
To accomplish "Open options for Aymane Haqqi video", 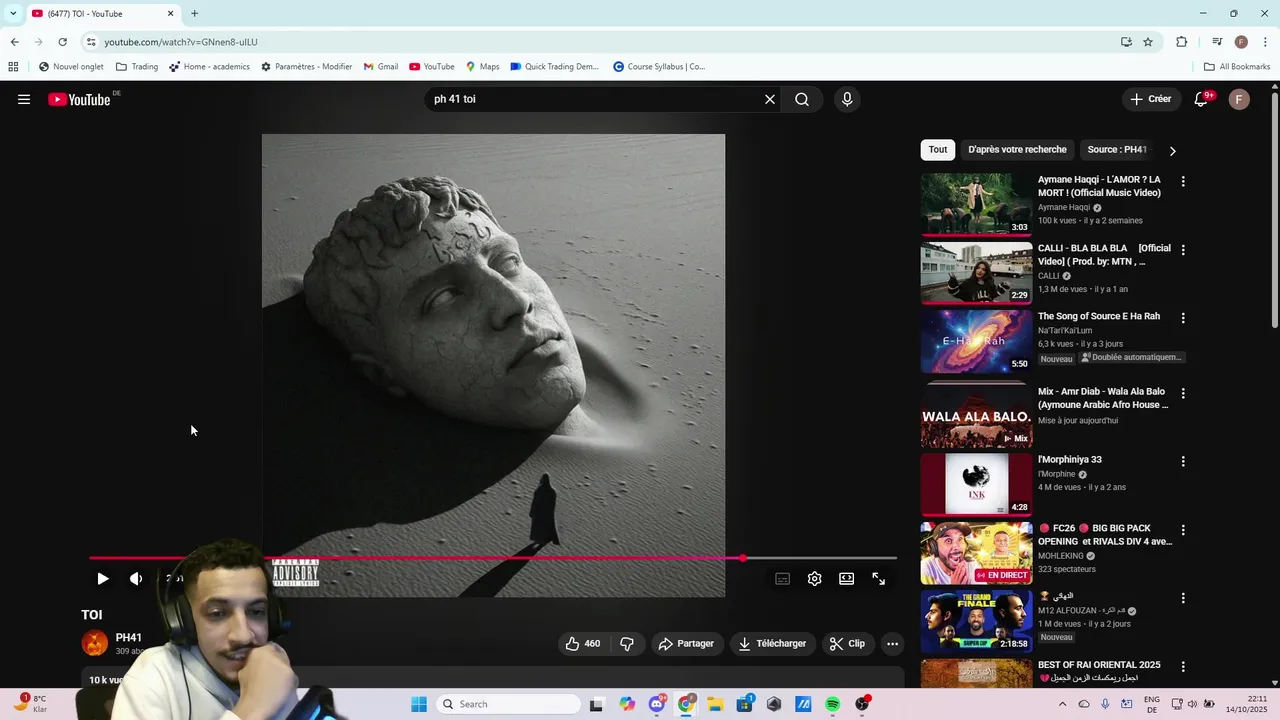I will pyautogui.click(x=1183, y=181).
